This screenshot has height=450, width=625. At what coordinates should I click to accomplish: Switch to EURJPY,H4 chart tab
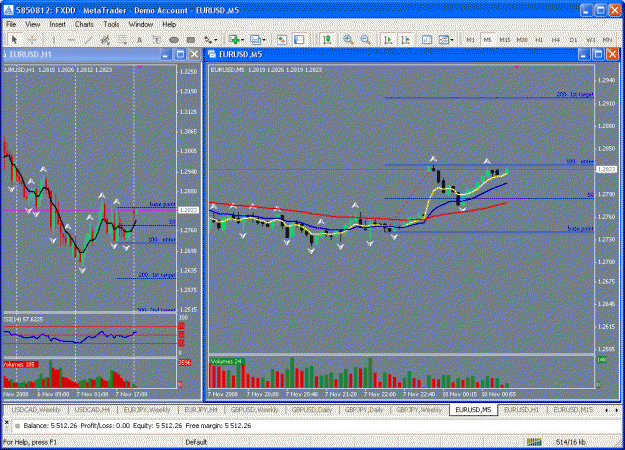(200, 410)
